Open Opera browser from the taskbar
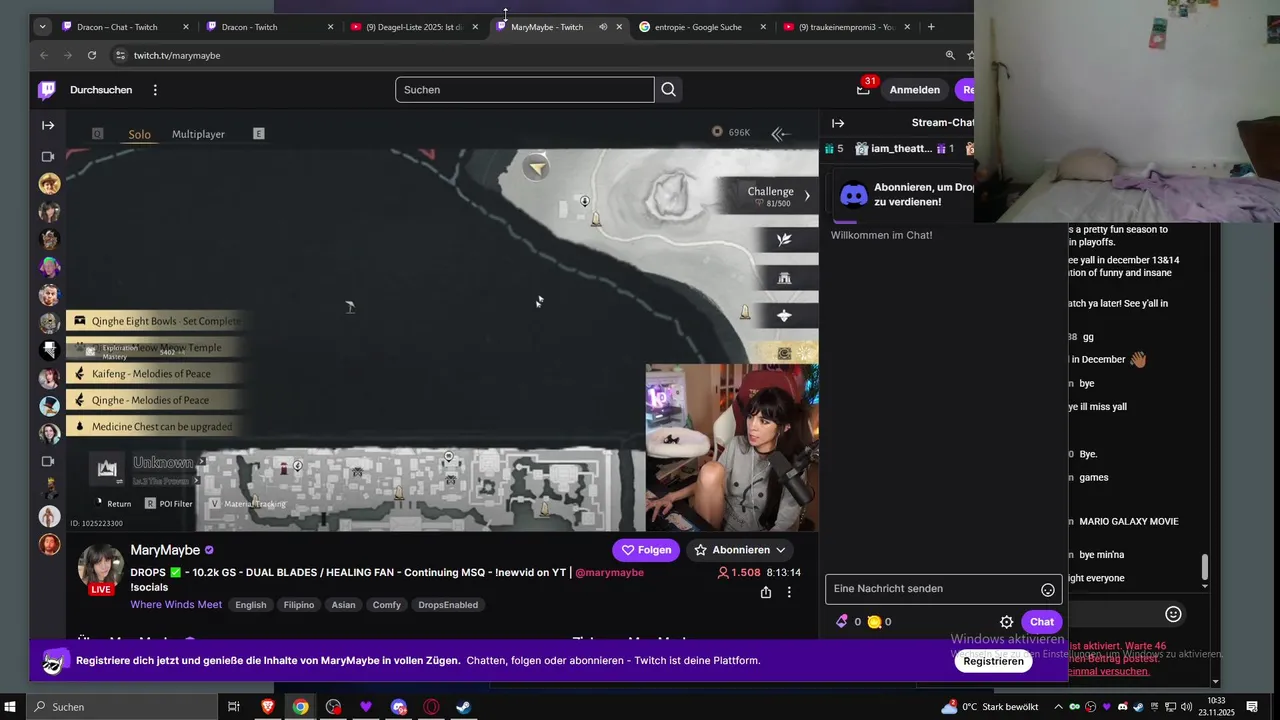 pos(431,707)
